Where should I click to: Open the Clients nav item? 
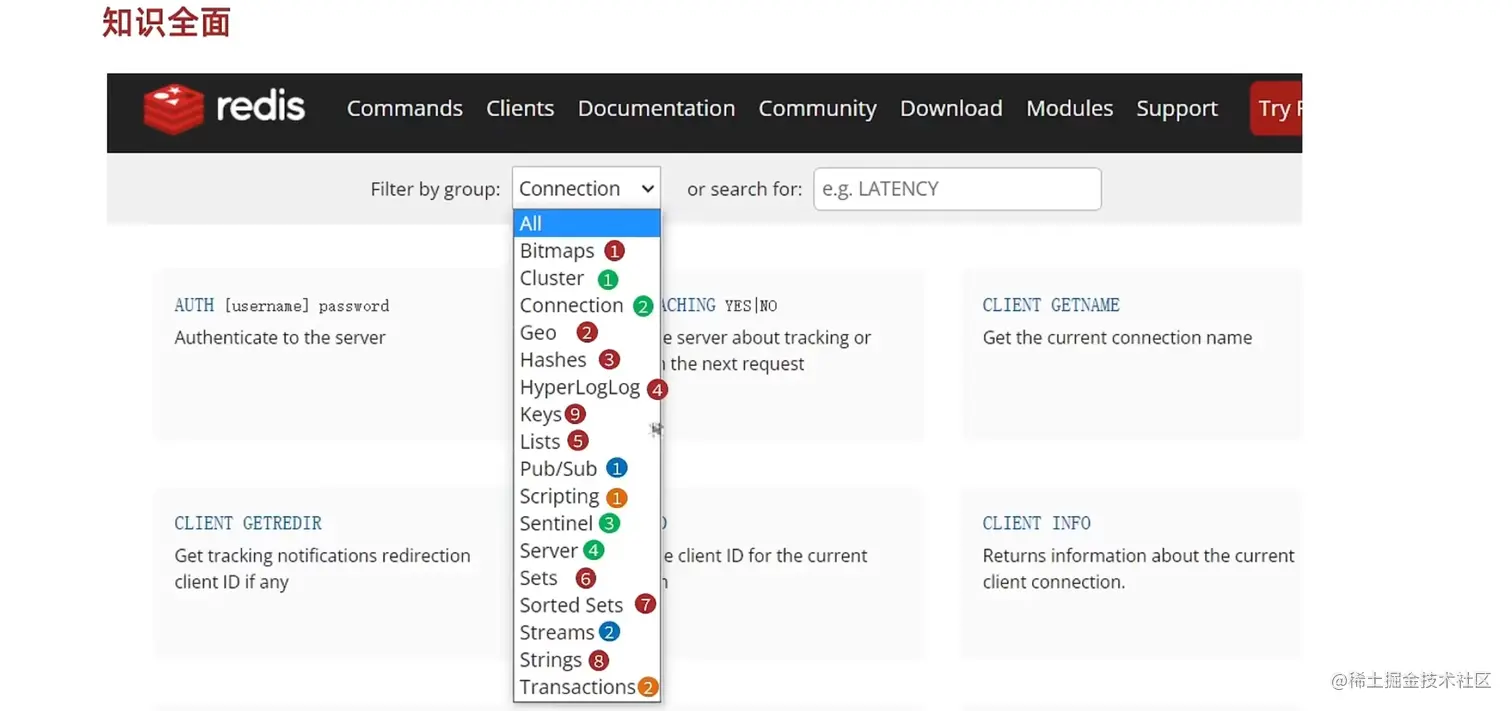click(x=520, y=108)
